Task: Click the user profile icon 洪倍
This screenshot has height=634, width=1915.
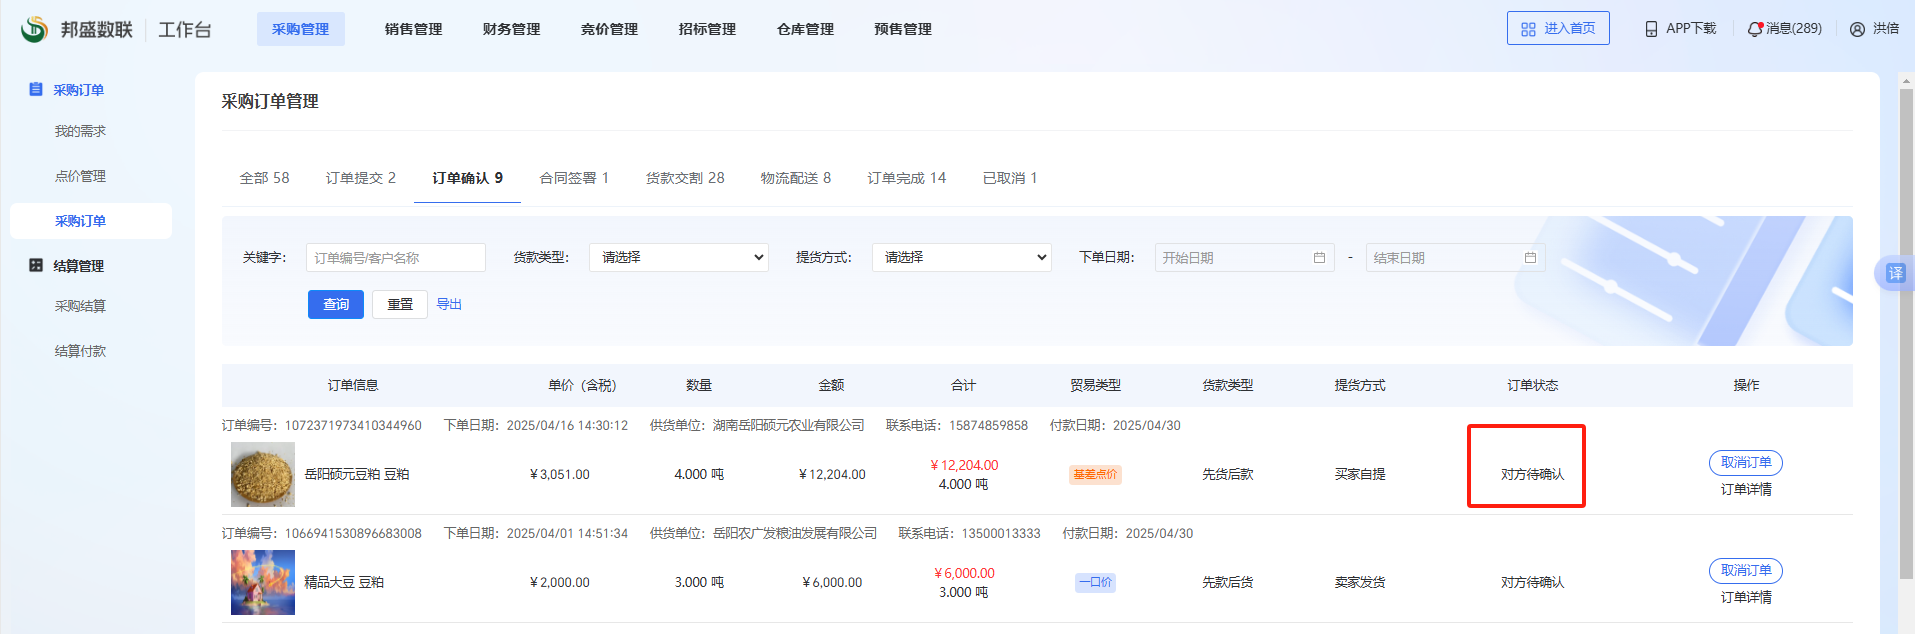Action: pyautogui.click(x=1857, y=29)
